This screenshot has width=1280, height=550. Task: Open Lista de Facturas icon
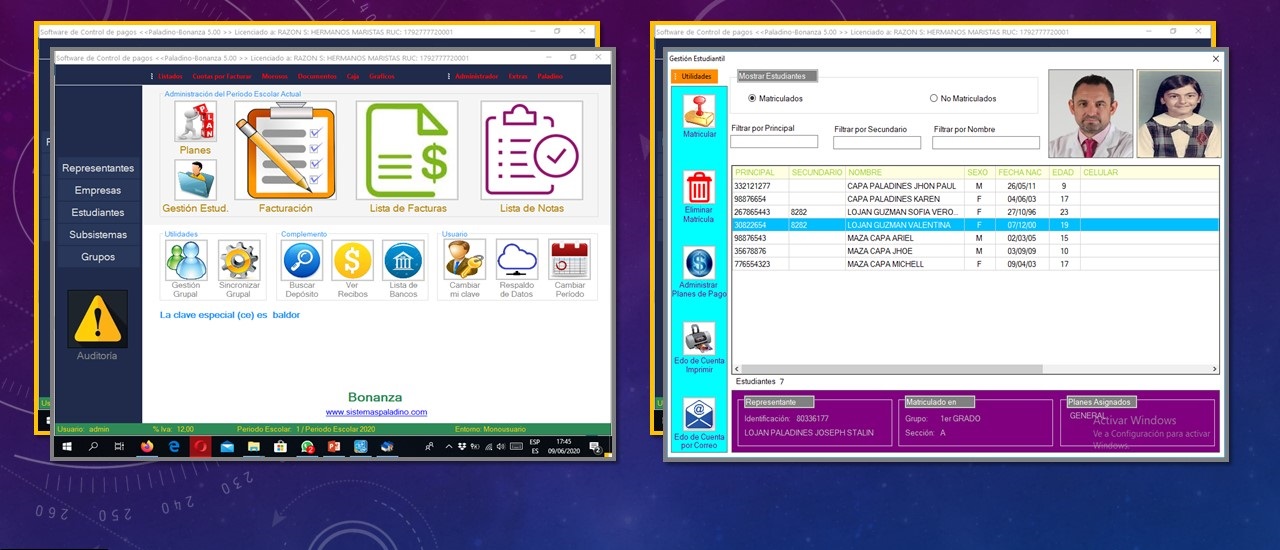[407, 150]
